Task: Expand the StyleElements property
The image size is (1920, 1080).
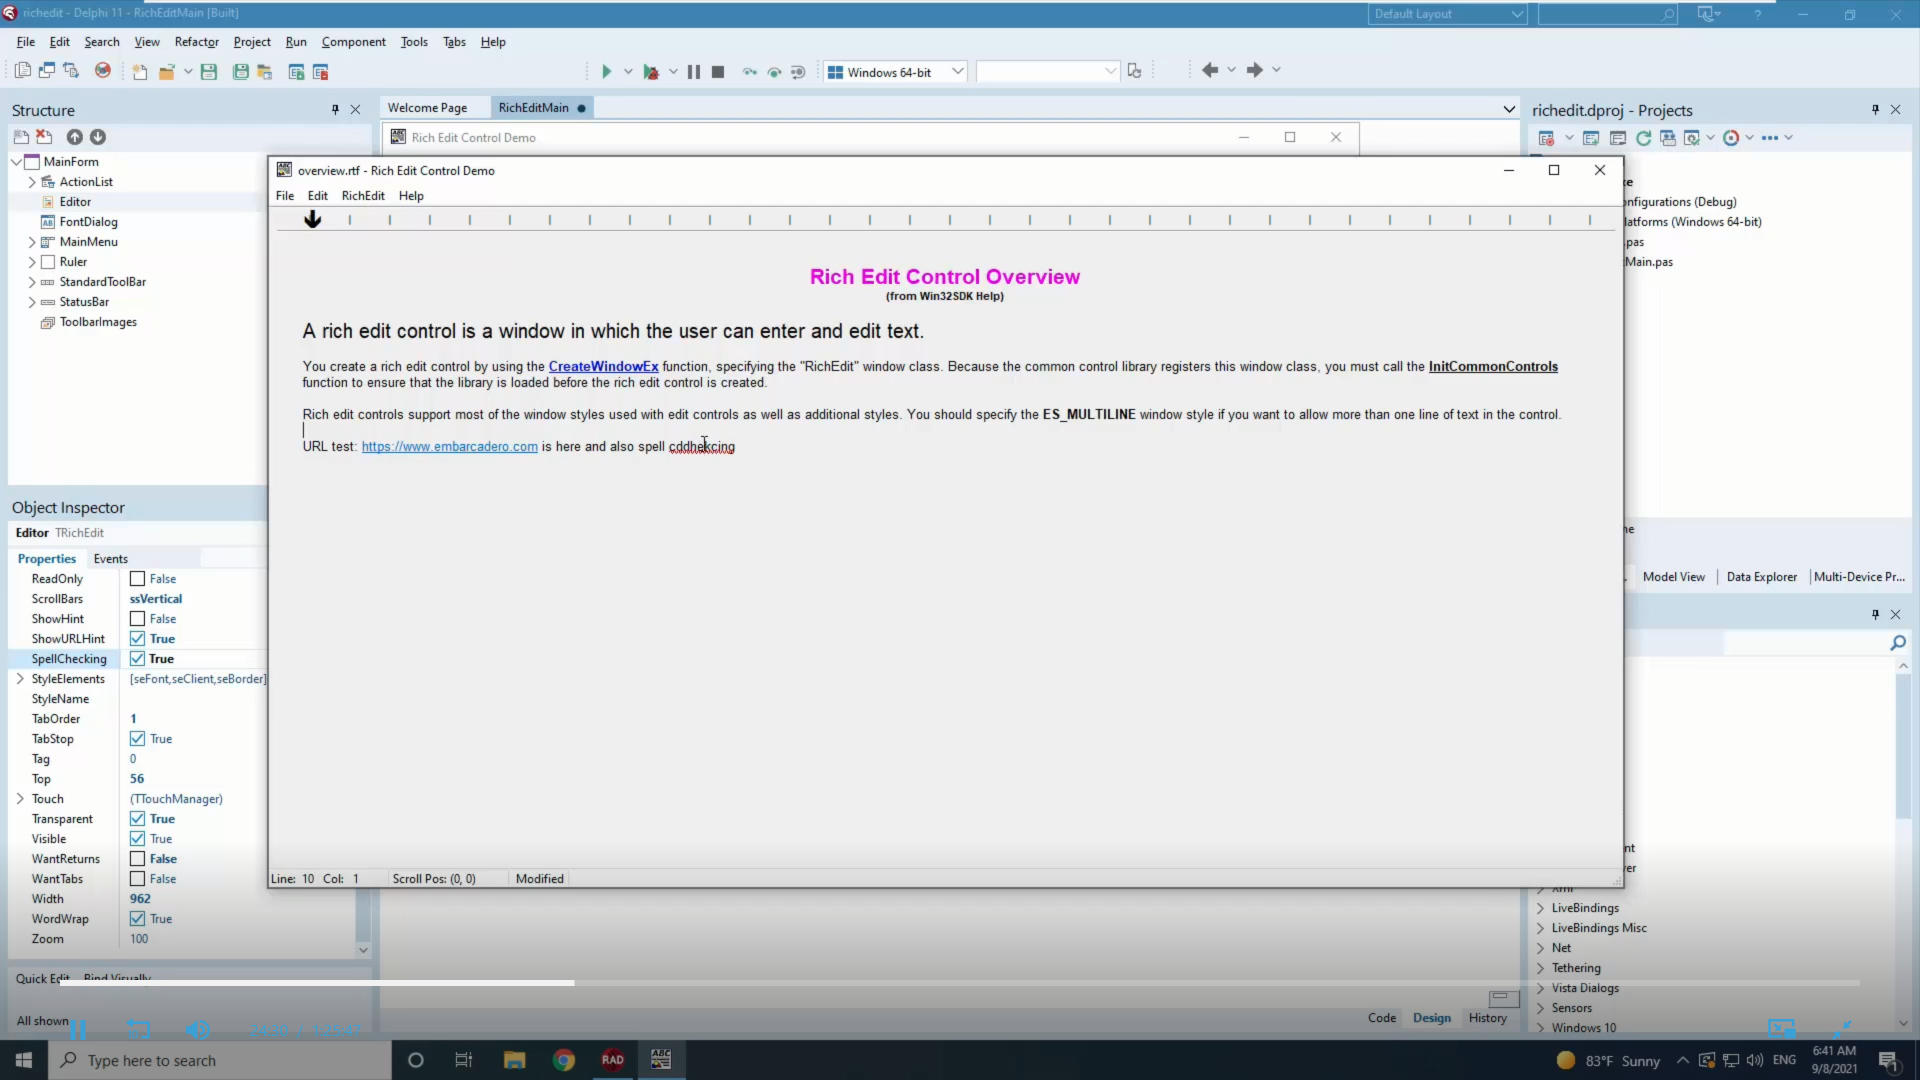Action: click(20, 679)
